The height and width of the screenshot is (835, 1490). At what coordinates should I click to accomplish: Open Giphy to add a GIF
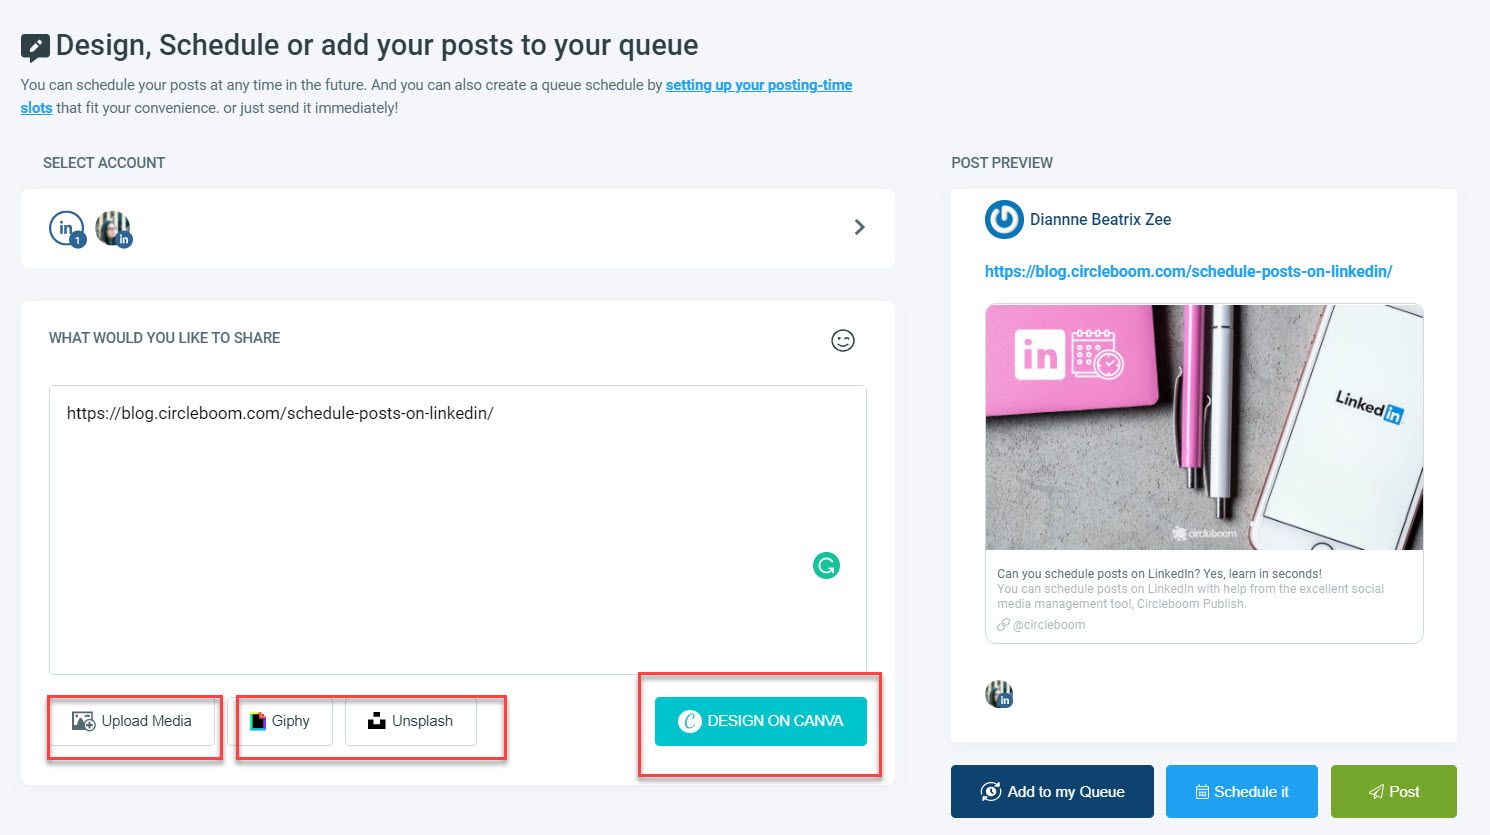(x=284, y=720)
